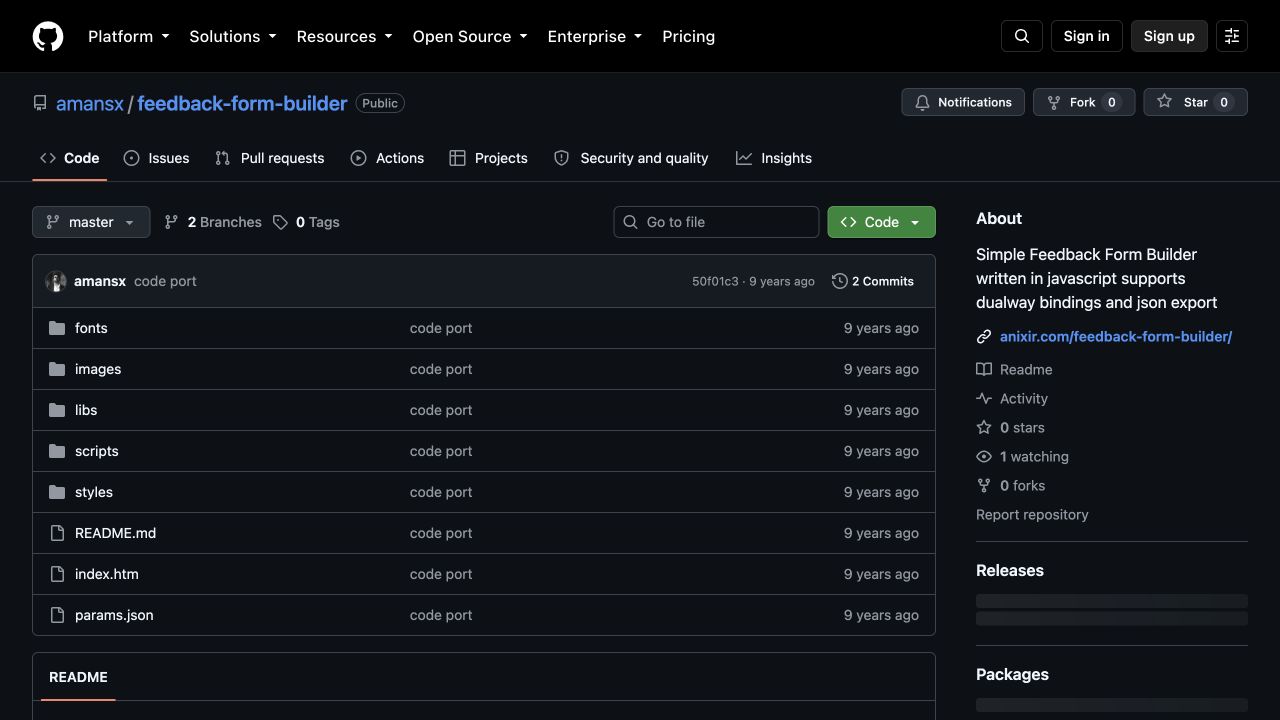Open the params.json file name
Screen dimensions: 1280x720
tap(114, 615)
